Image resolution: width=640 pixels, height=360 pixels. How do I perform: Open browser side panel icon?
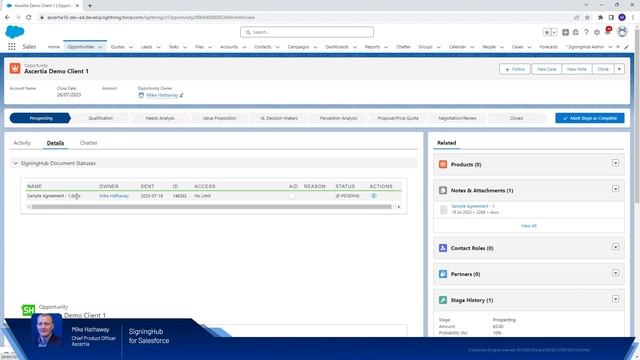(611, 18)
